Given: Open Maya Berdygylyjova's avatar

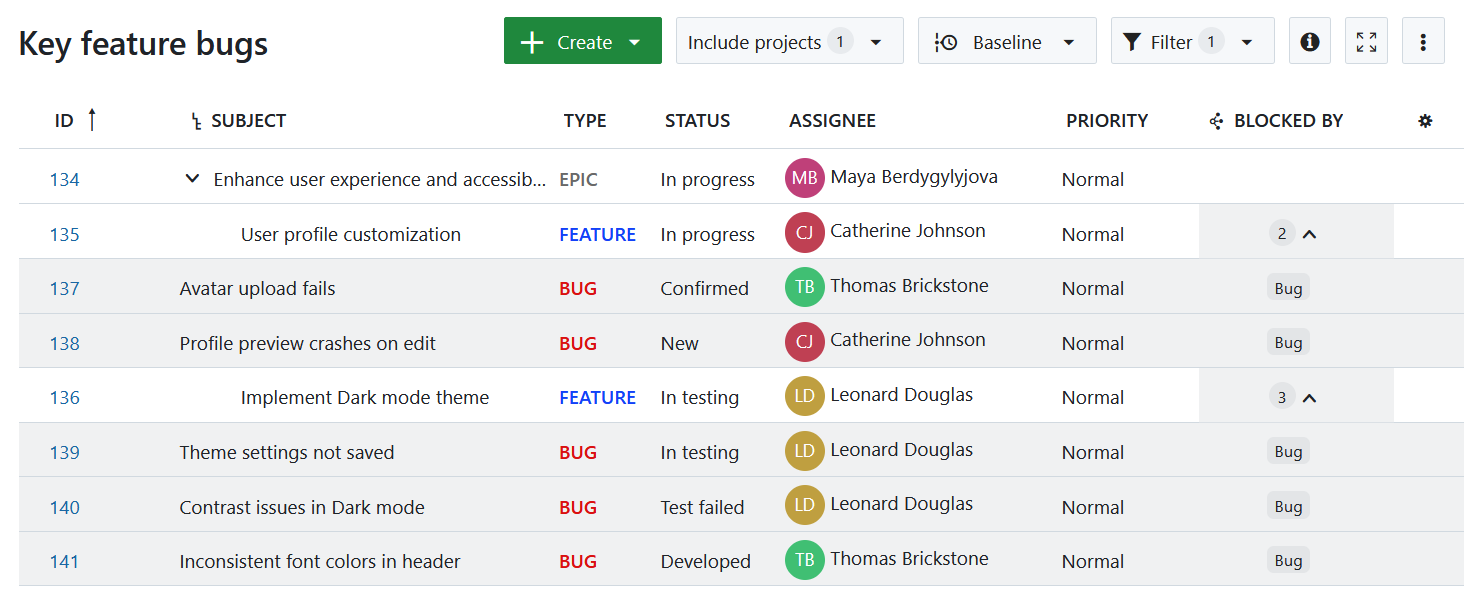Looking at the screenshot, I should [804, 177].
